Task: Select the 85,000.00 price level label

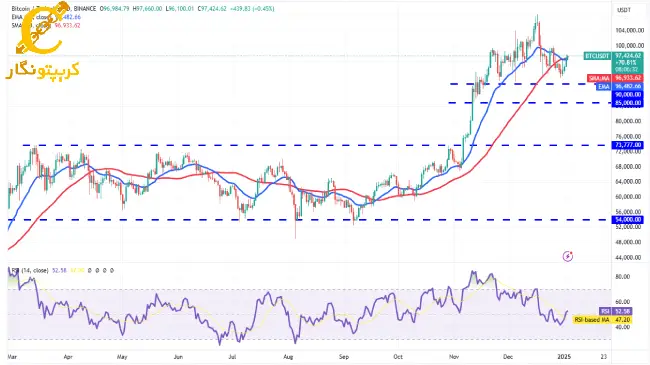Action: 628,102
